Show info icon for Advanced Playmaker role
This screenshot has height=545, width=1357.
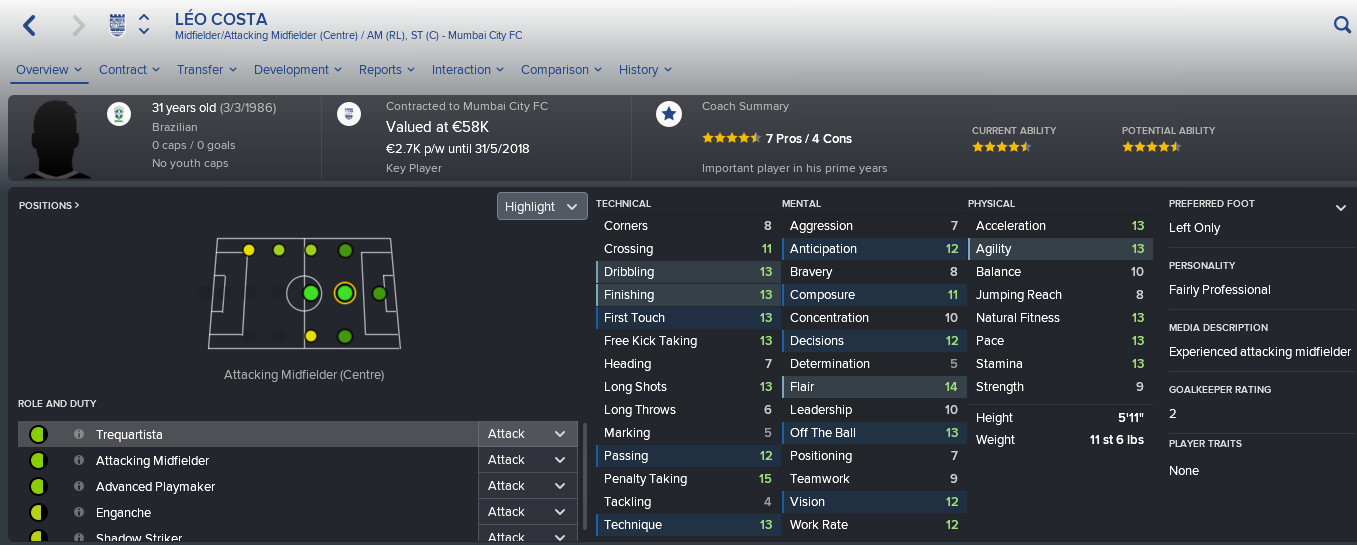(79, 486)
